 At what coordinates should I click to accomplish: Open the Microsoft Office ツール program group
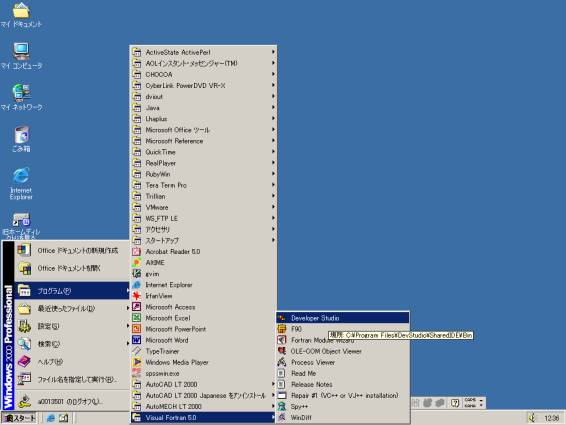click(203, 130)
